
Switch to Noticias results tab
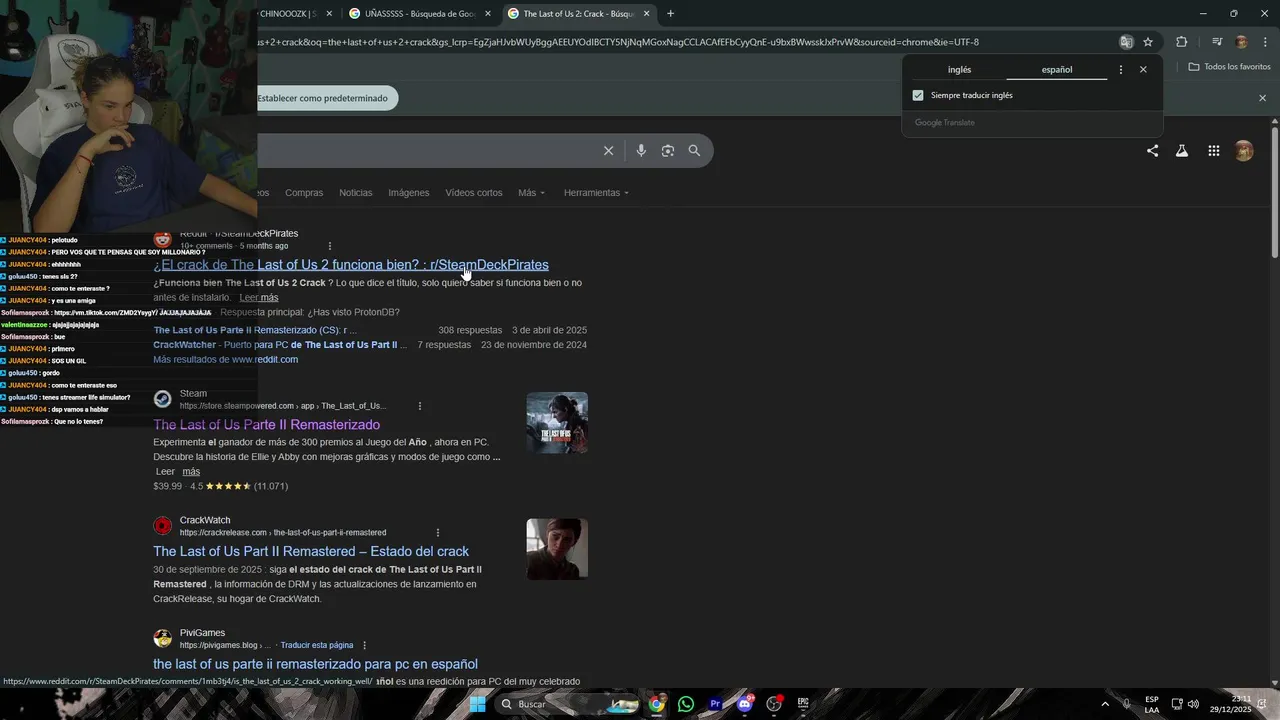pos(355,193)
